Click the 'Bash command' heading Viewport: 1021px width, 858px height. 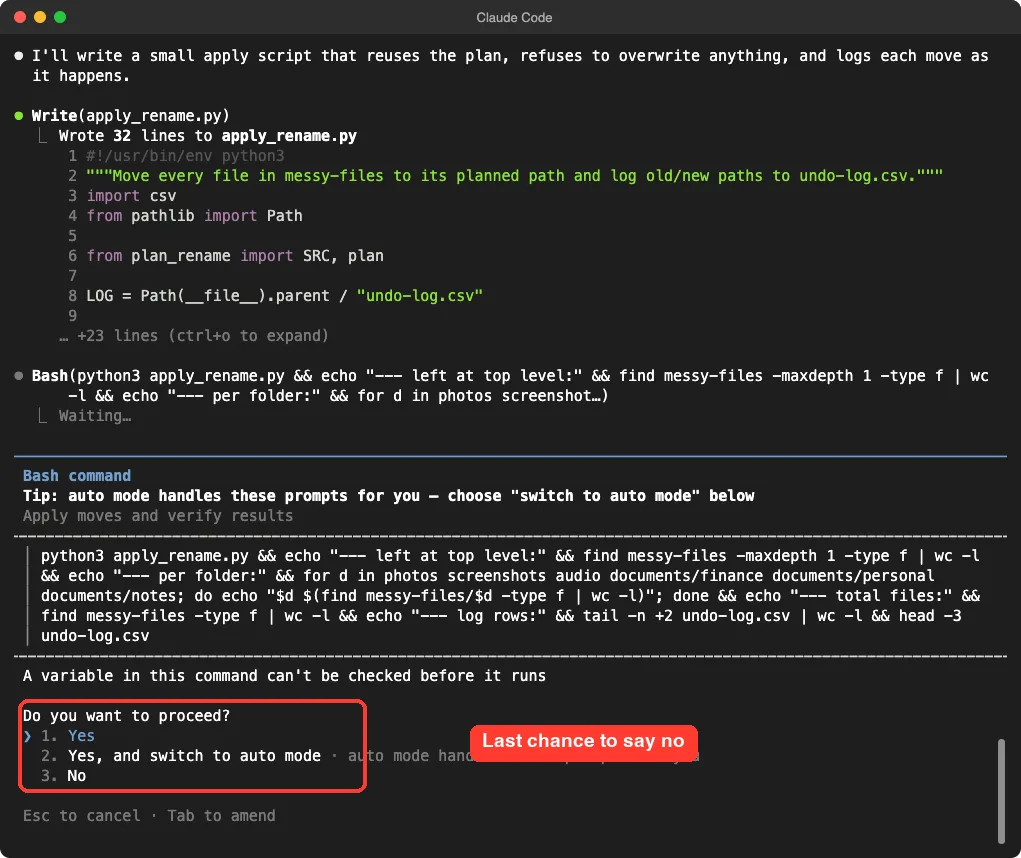tap(77, 476)
